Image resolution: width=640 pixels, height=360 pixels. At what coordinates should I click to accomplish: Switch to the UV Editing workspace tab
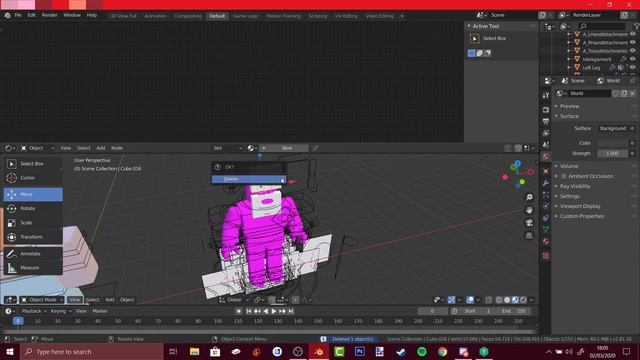(x=346, y=16)
